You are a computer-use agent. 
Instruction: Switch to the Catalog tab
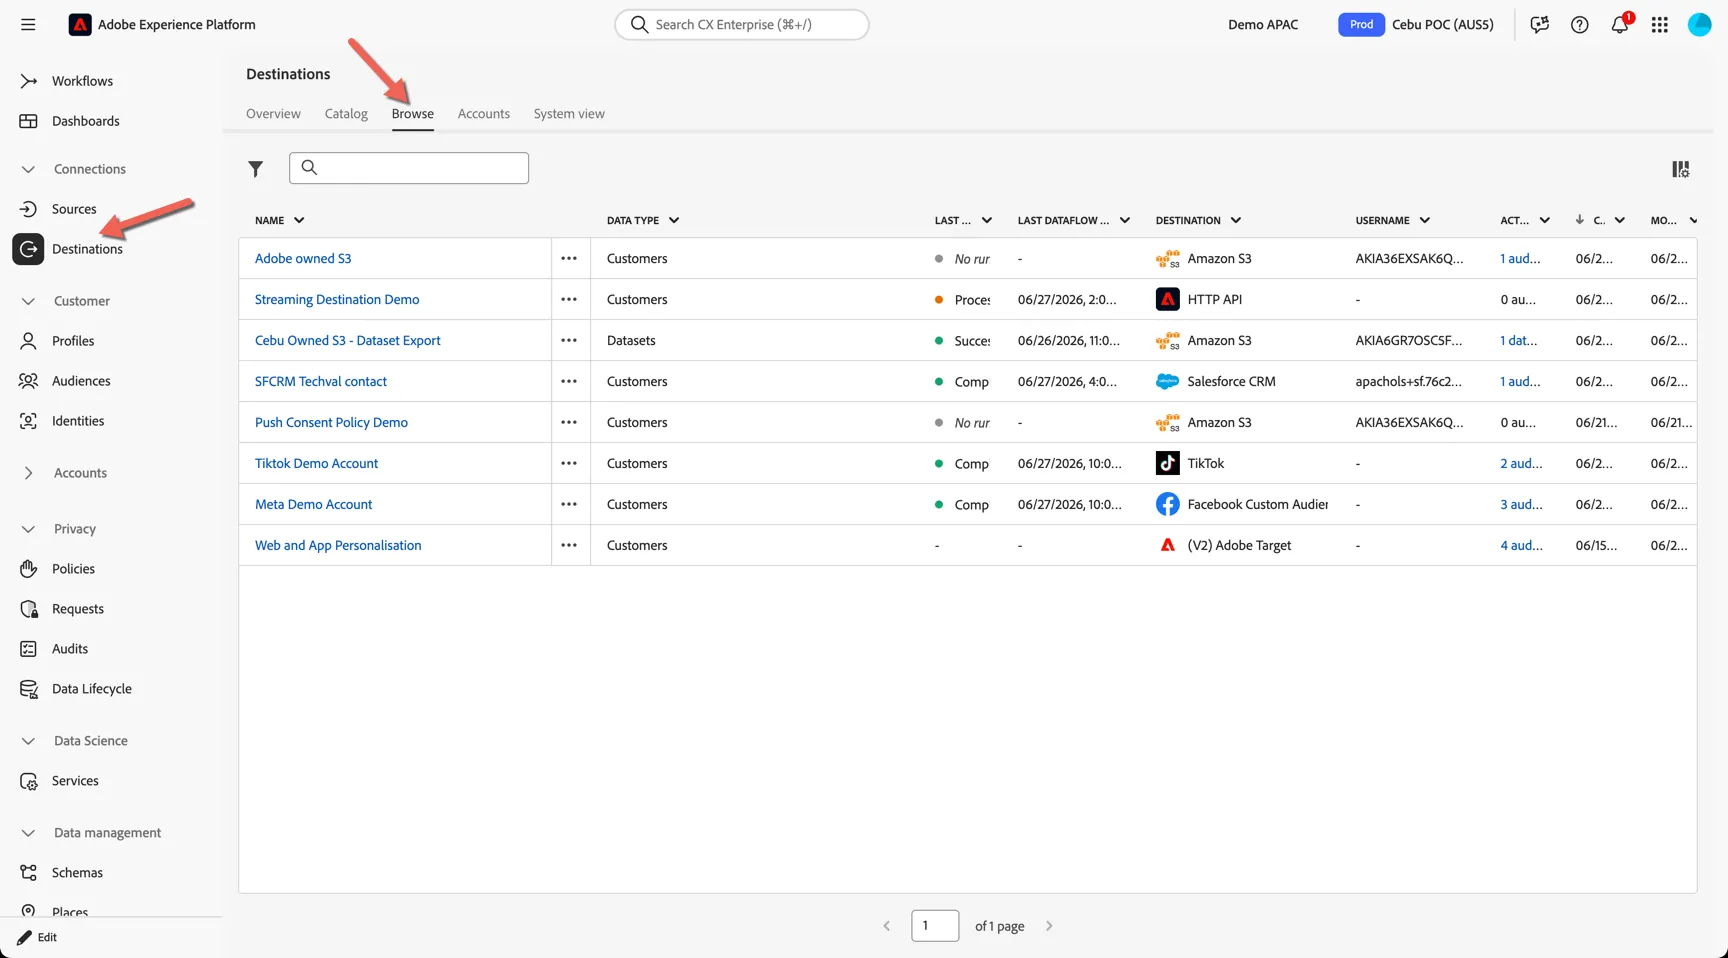tap(346, 114)
